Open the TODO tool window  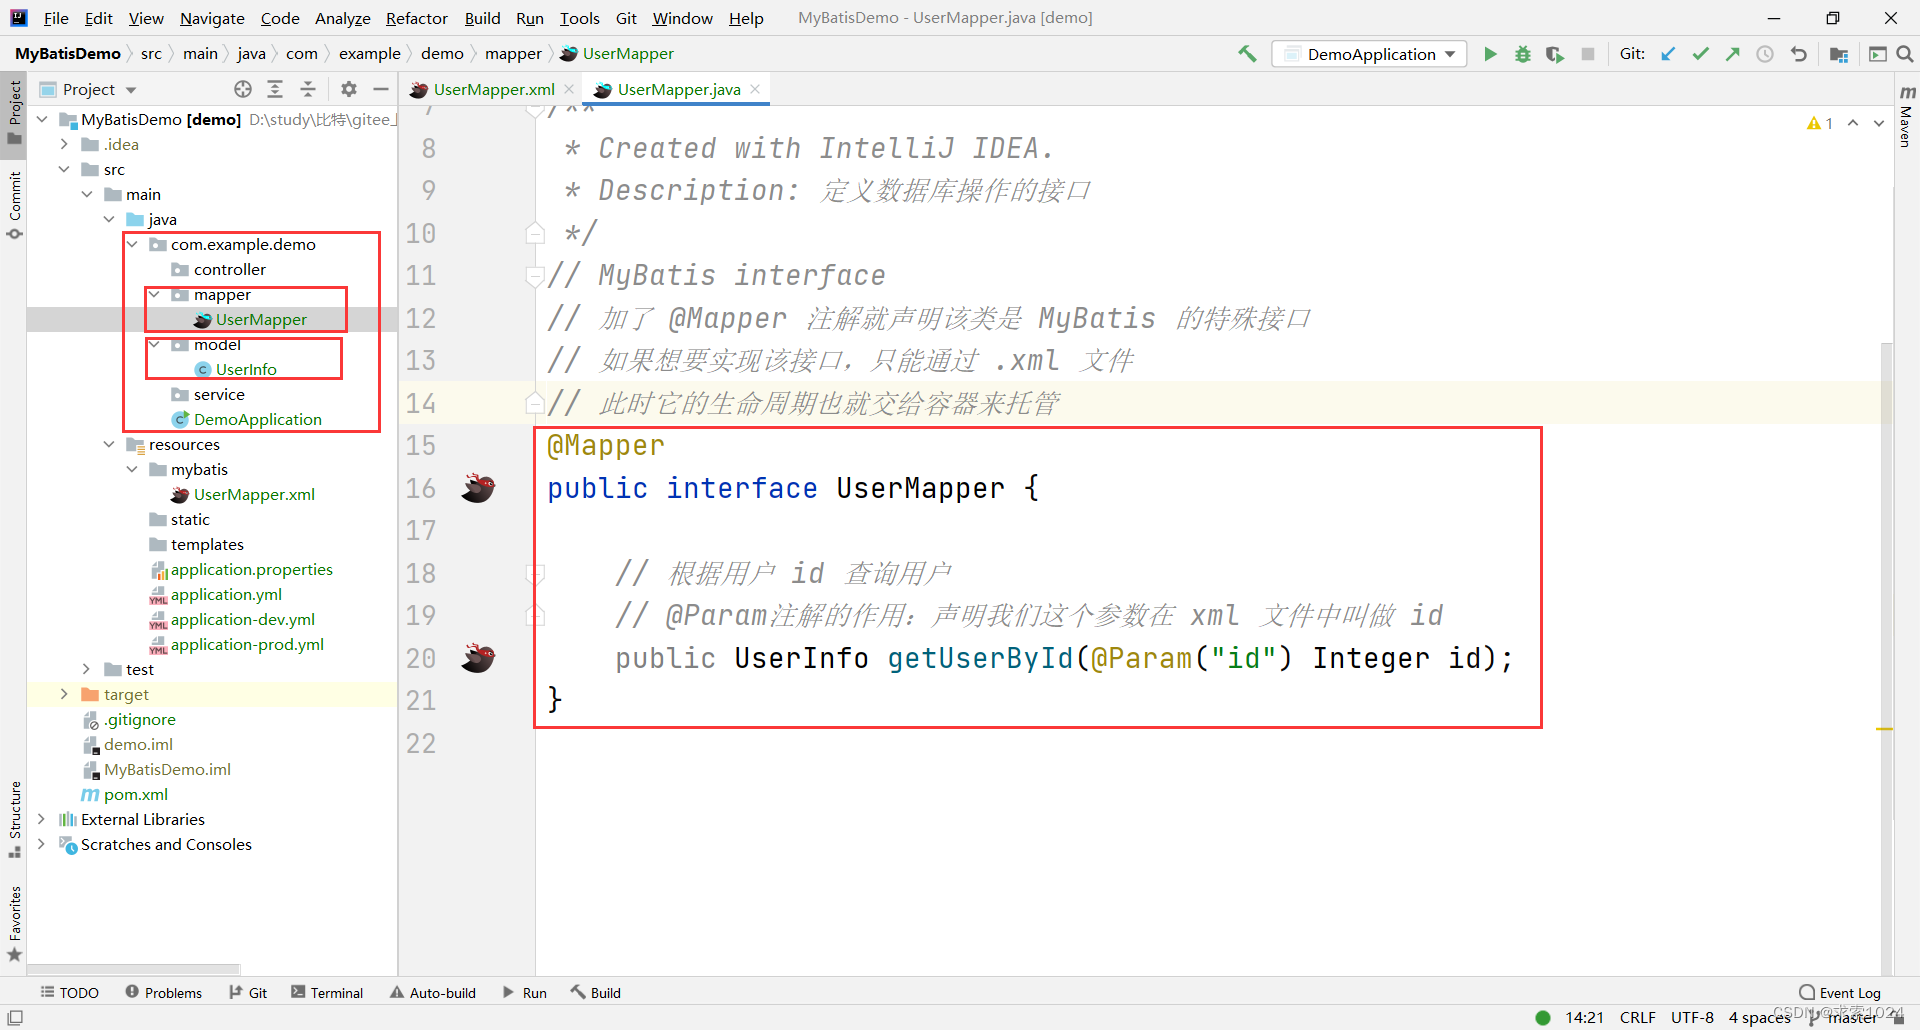[70, 992]
